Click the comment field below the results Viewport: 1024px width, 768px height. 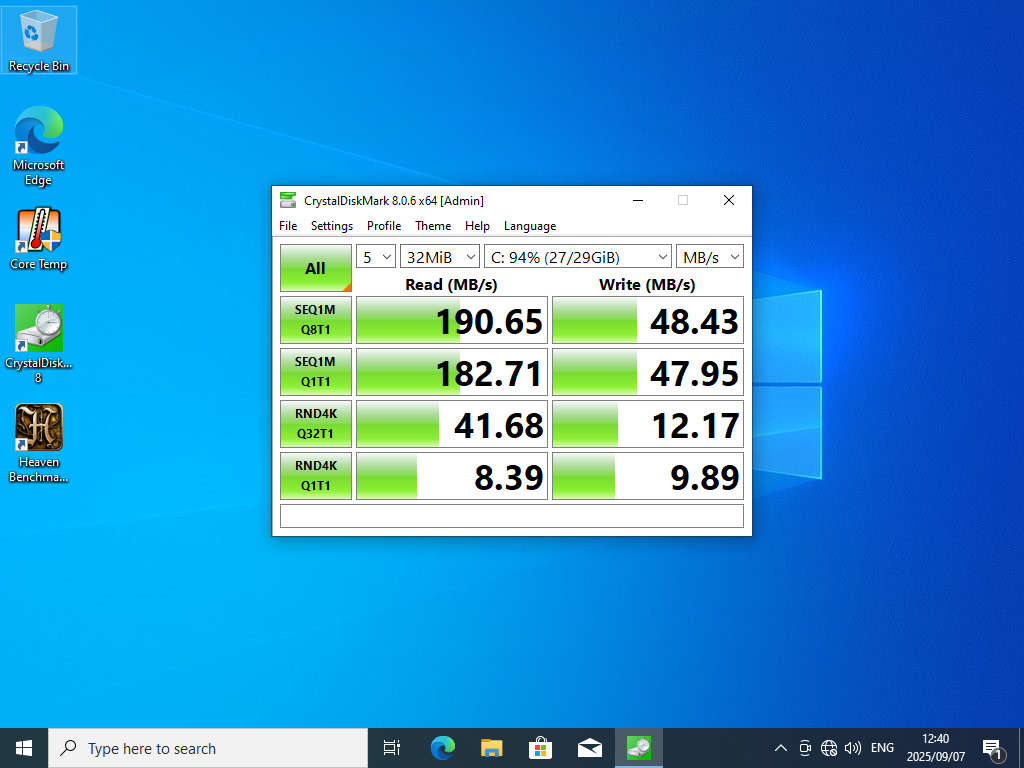(x=511, y=516)
